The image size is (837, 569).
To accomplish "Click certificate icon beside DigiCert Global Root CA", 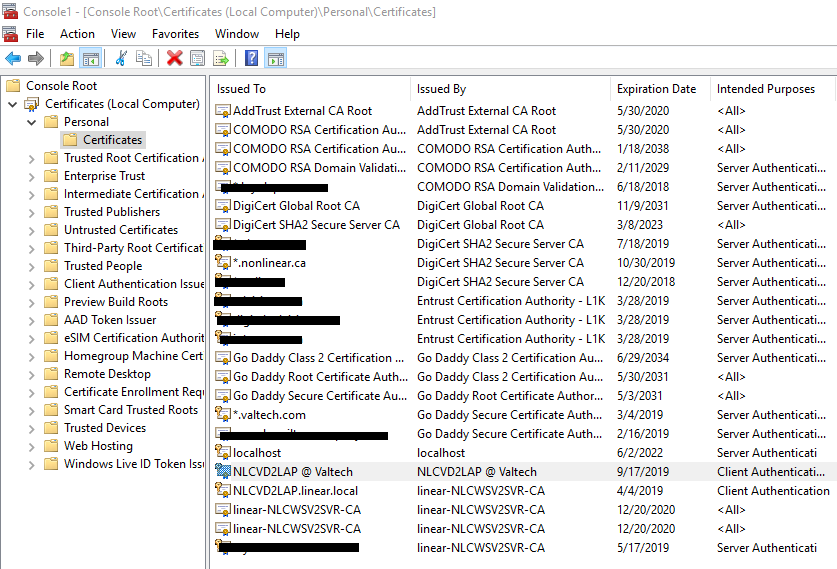I will click(x=223, y=206).
